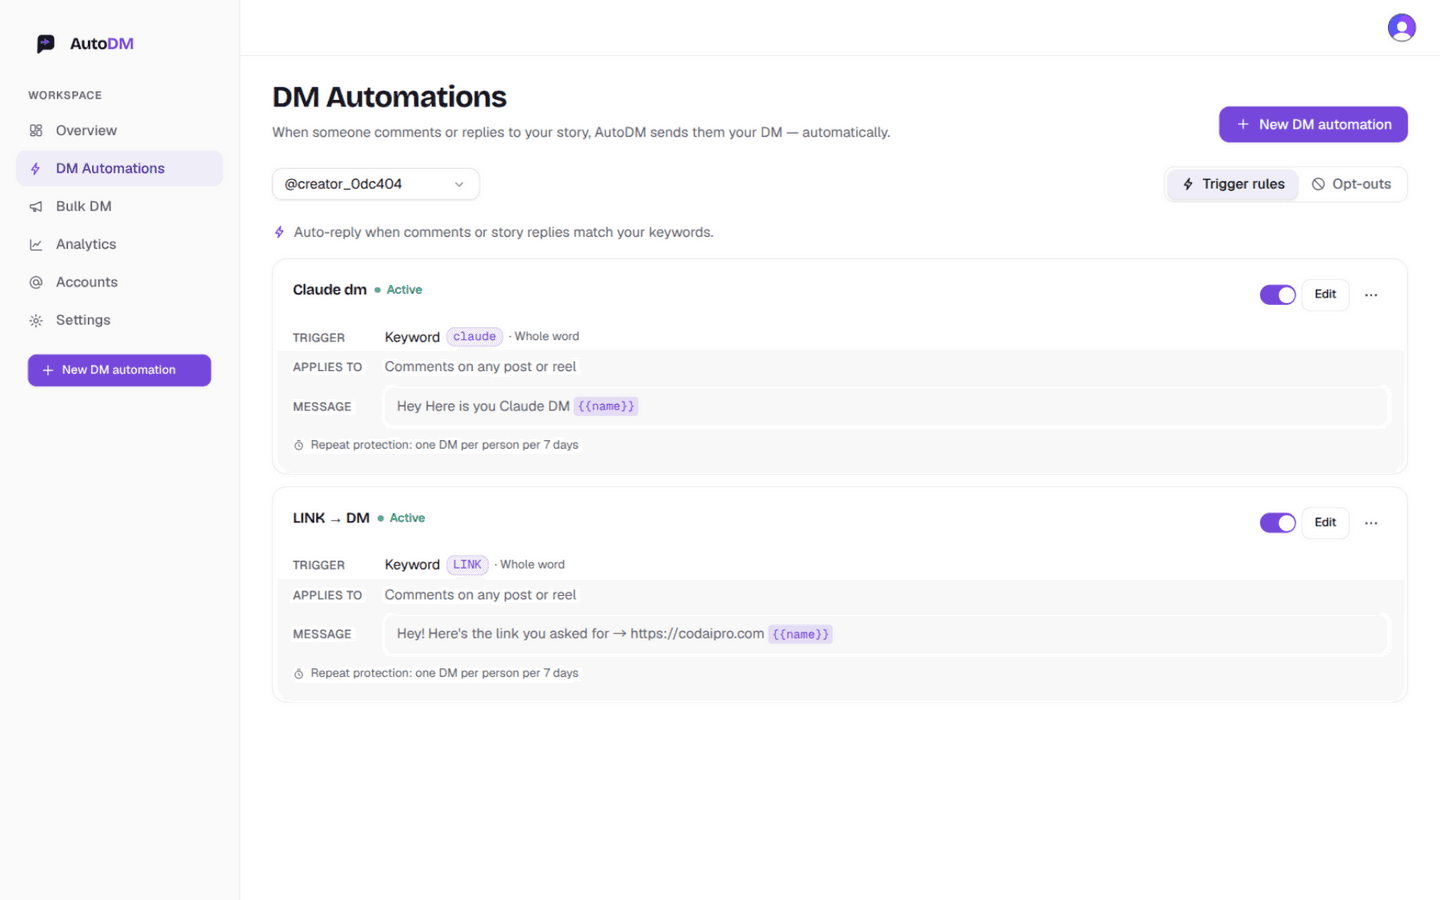Click the clock icon under LINK message
The image size is (1440, 900).
299,673
